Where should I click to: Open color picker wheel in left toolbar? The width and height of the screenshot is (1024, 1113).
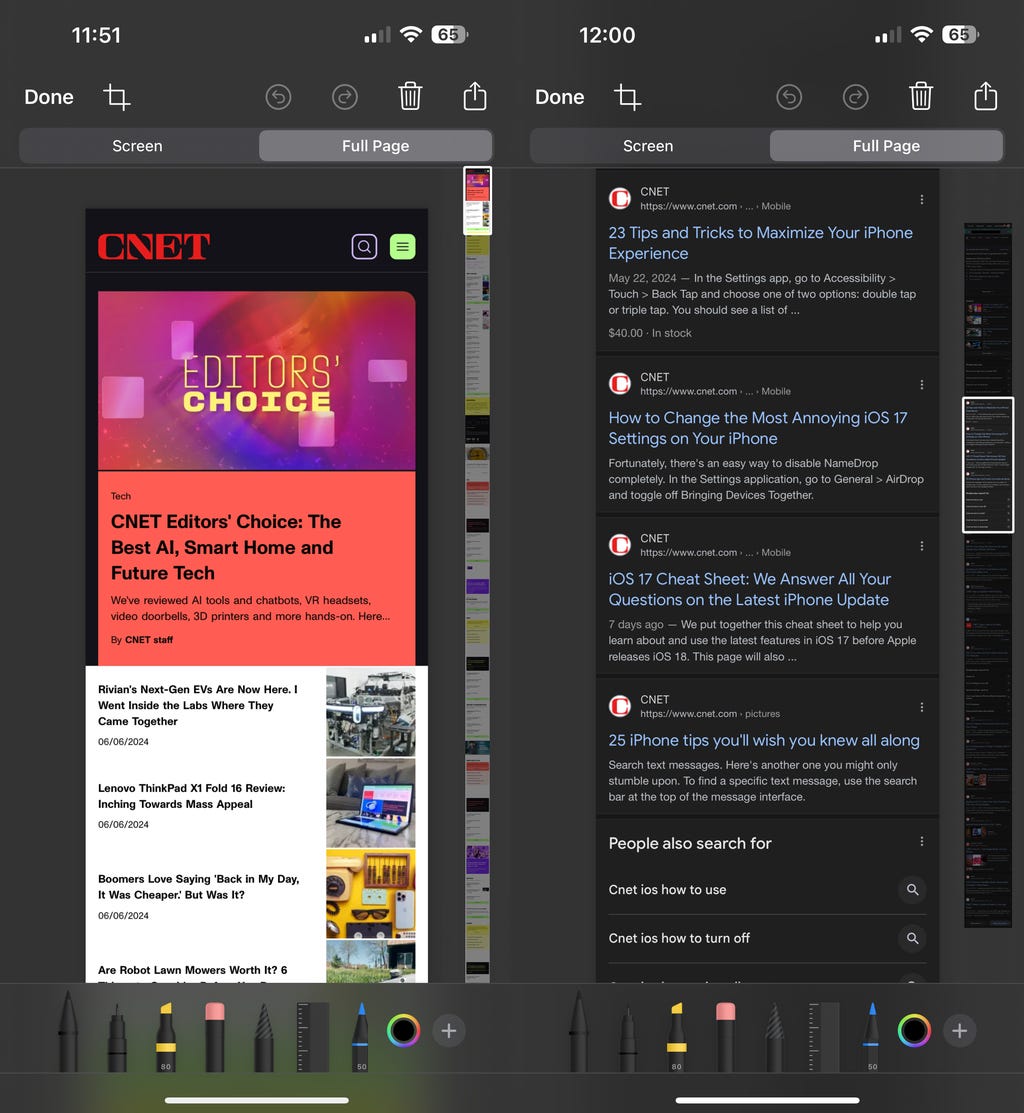coord(404,1031)
